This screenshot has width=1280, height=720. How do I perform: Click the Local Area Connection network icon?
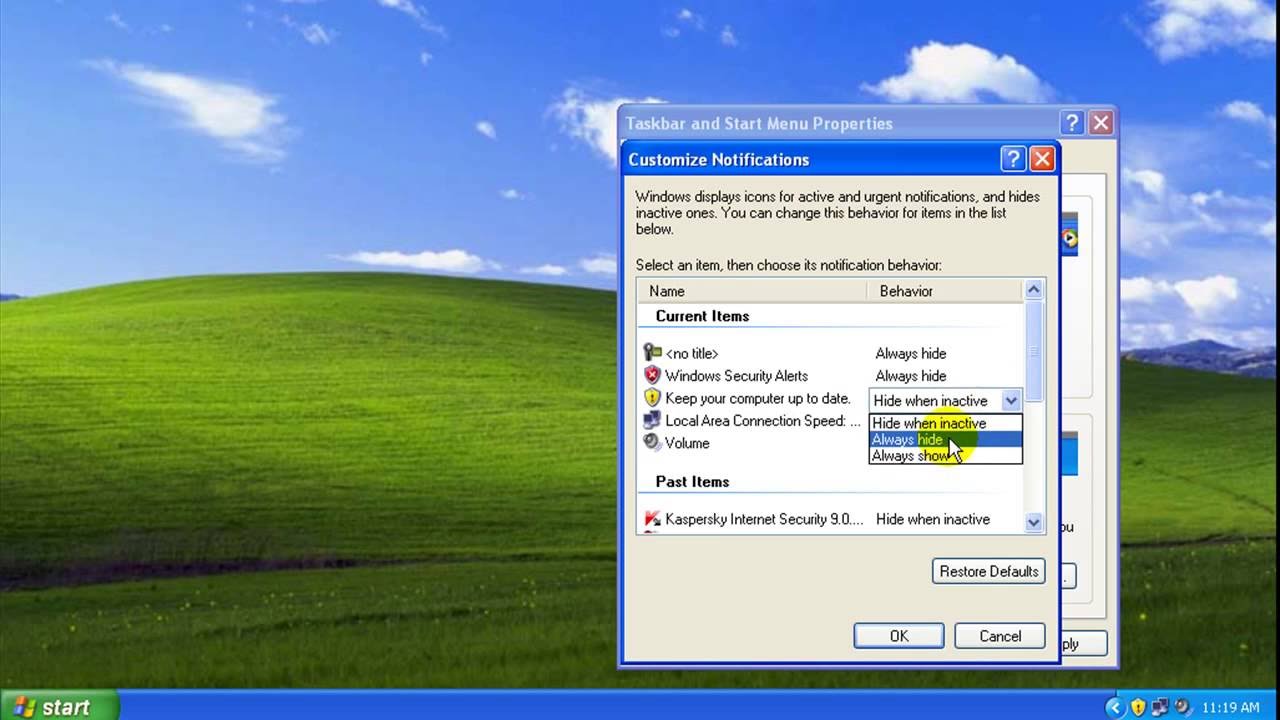652,420
